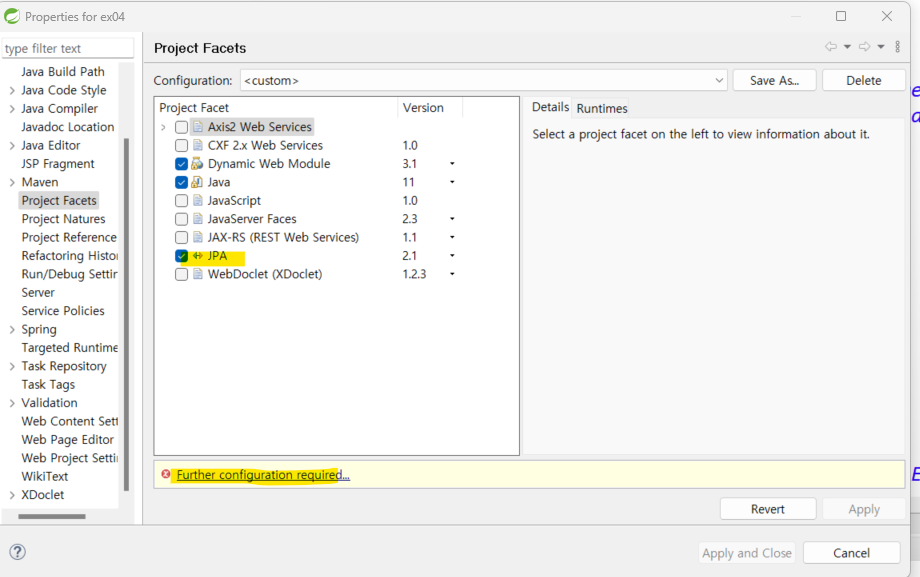Click the Delete configuration button

click(x=864, y=80)
